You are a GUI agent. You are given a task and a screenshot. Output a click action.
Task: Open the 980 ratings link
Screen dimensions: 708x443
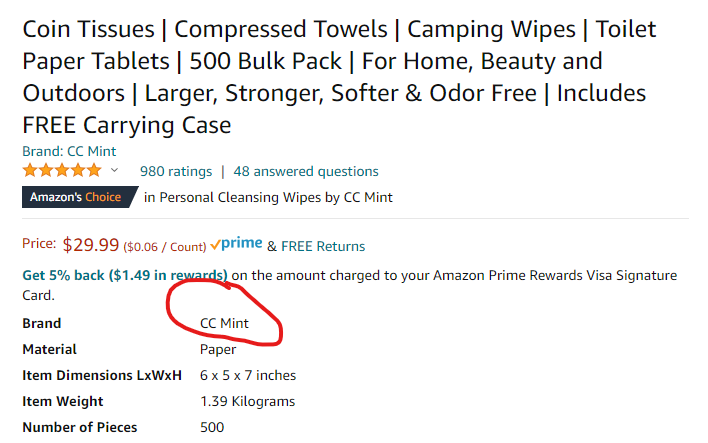(176, 172)
